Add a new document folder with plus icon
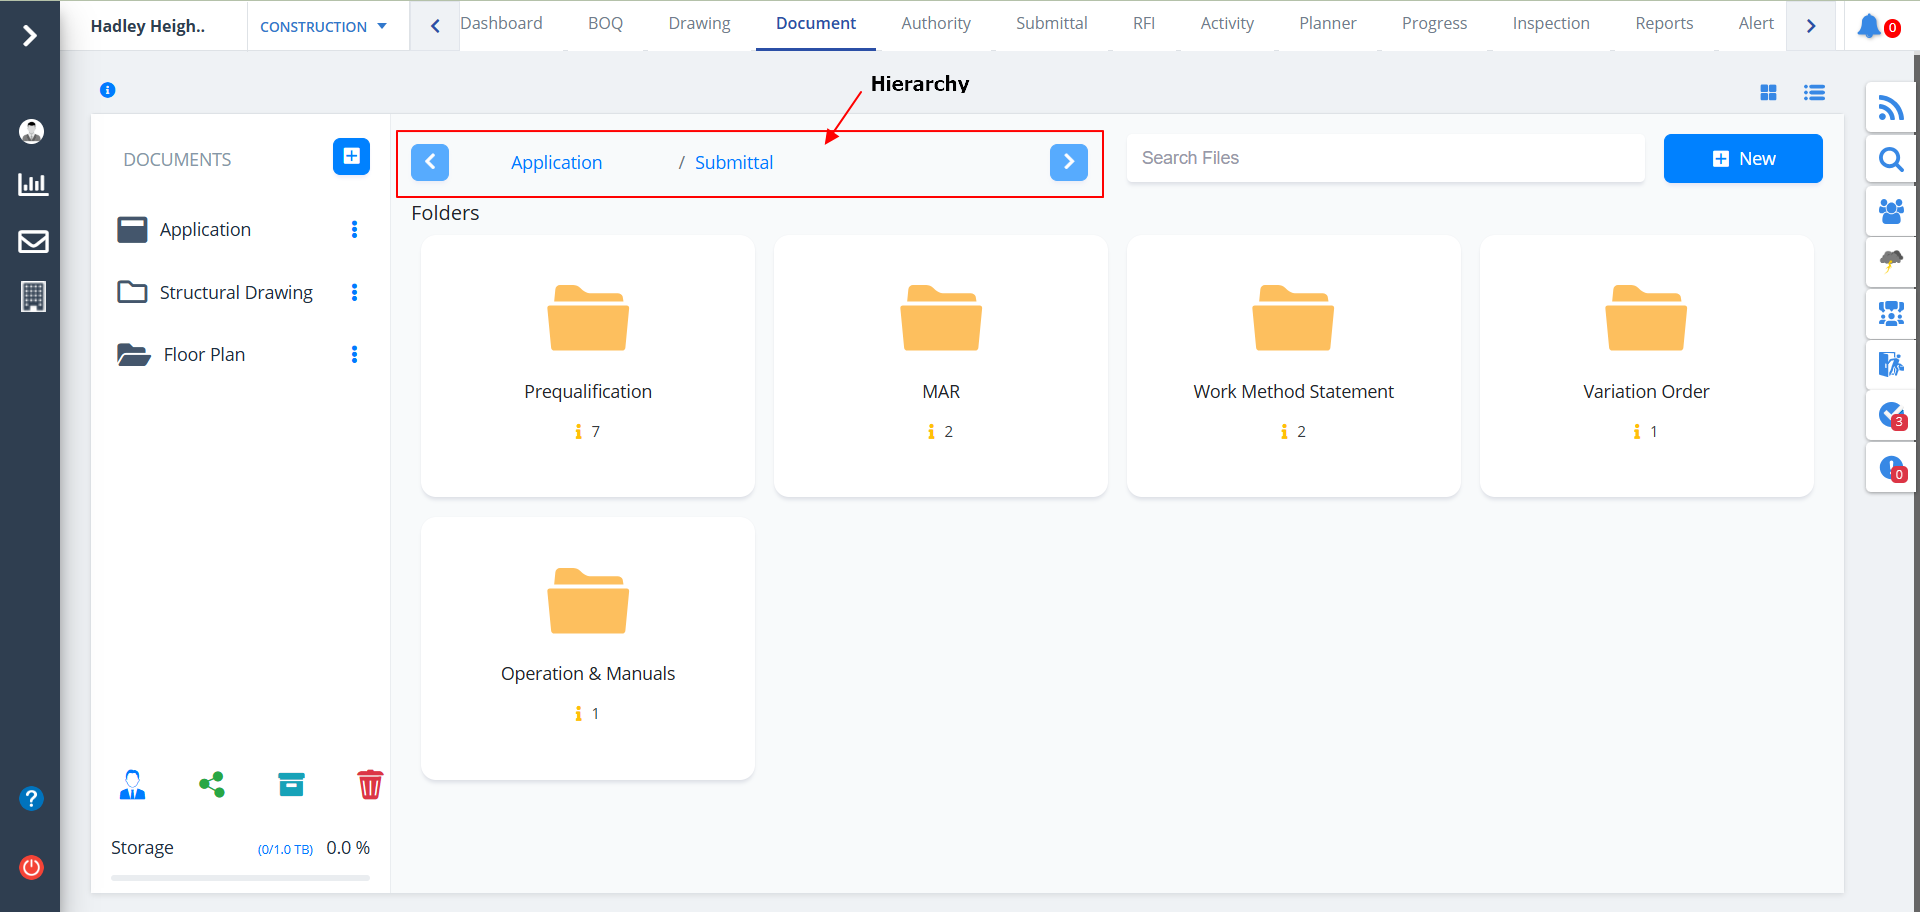1920x912 pixels. [351, 157]
